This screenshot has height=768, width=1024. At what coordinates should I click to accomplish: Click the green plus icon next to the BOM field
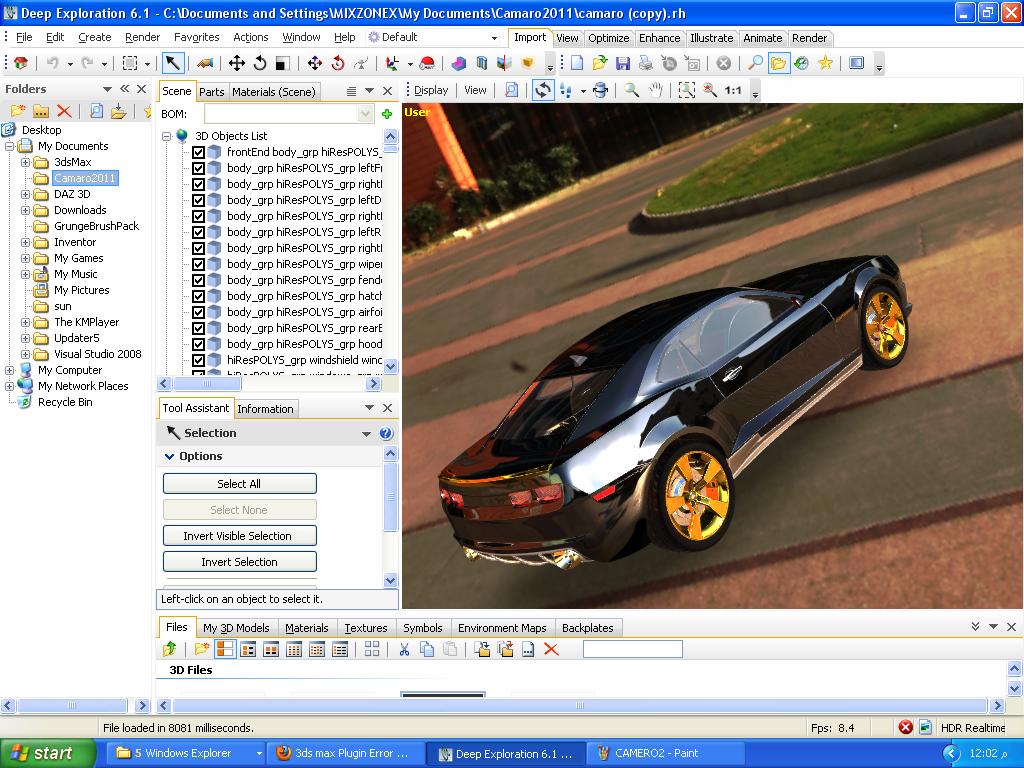387,114
